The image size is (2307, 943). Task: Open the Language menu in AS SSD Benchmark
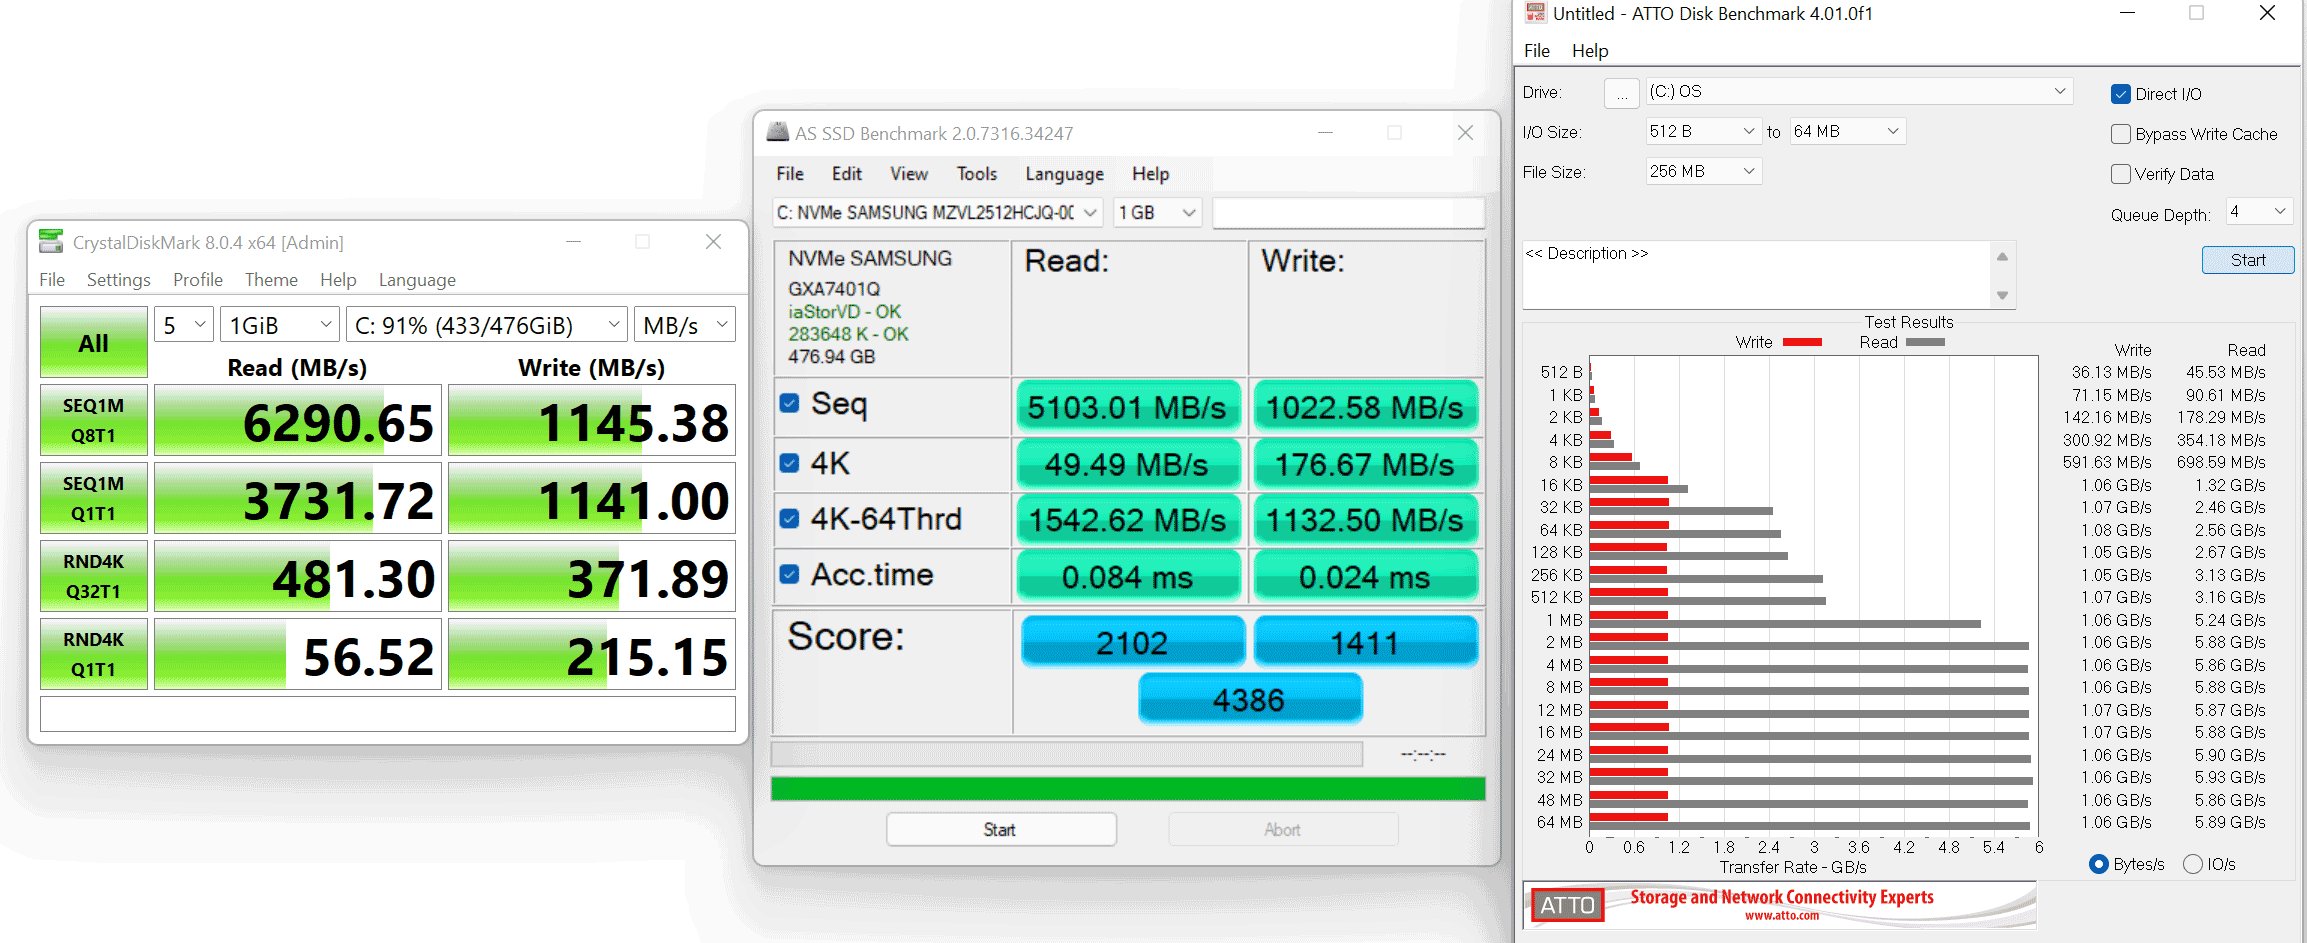(1064, 174)
